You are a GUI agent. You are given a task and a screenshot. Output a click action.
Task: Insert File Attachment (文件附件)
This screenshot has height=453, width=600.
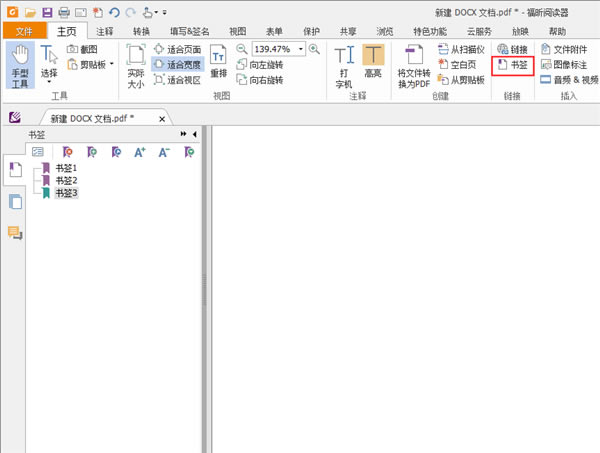tap(564, 49)
